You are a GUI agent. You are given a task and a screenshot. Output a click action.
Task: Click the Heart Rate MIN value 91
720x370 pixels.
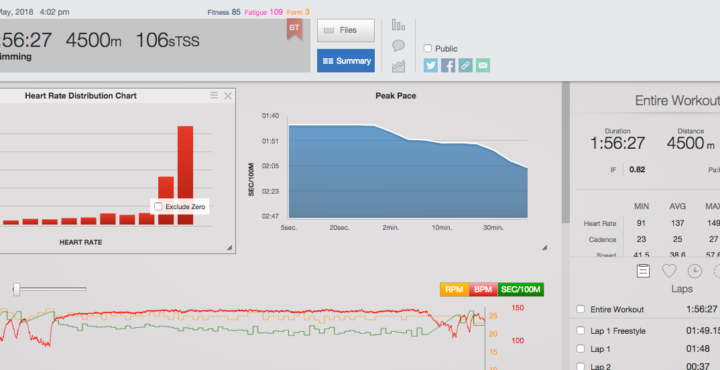click(641, 223)
